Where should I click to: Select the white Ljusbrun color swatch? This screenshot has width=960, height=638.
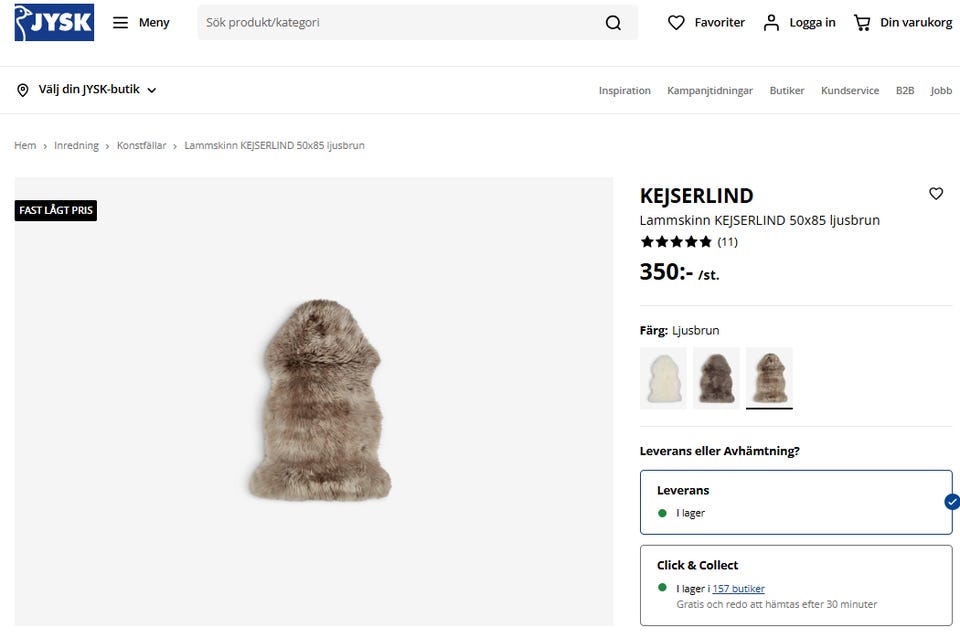[x=662, y=378]
